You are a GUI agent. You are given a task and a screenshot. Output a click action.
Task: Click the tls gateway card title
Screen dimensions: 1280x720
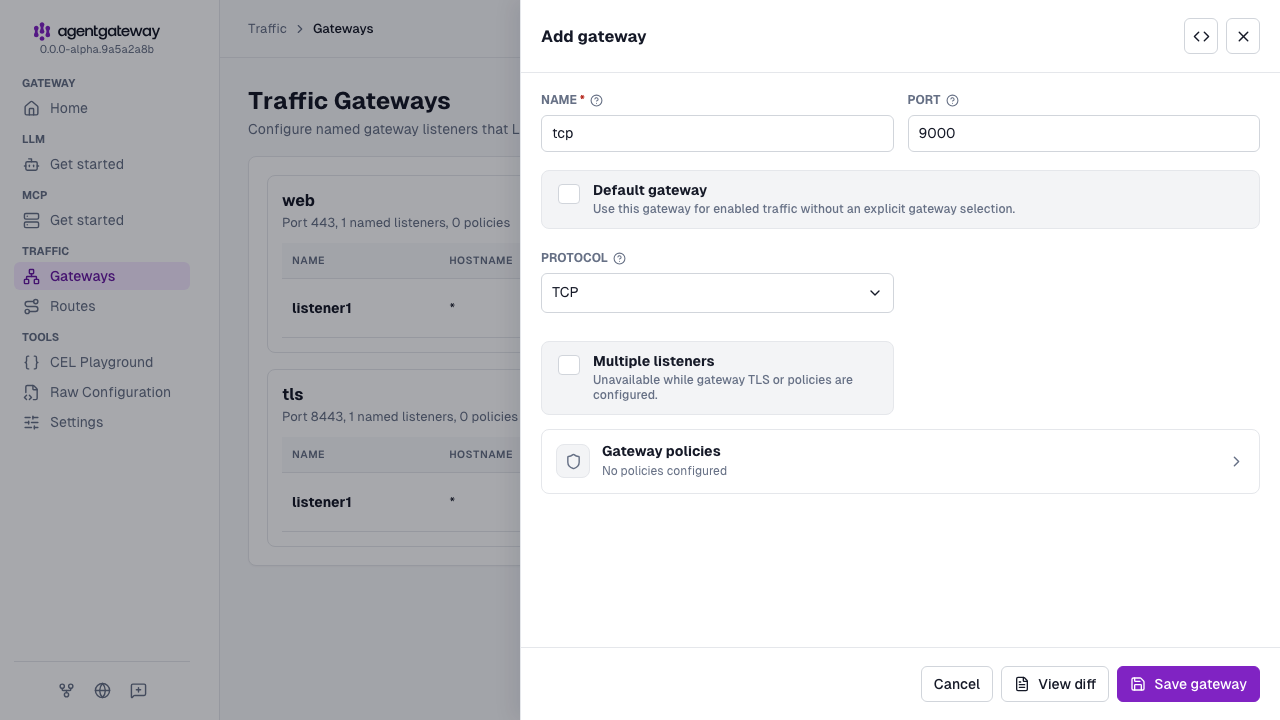(x=292, y=395)
